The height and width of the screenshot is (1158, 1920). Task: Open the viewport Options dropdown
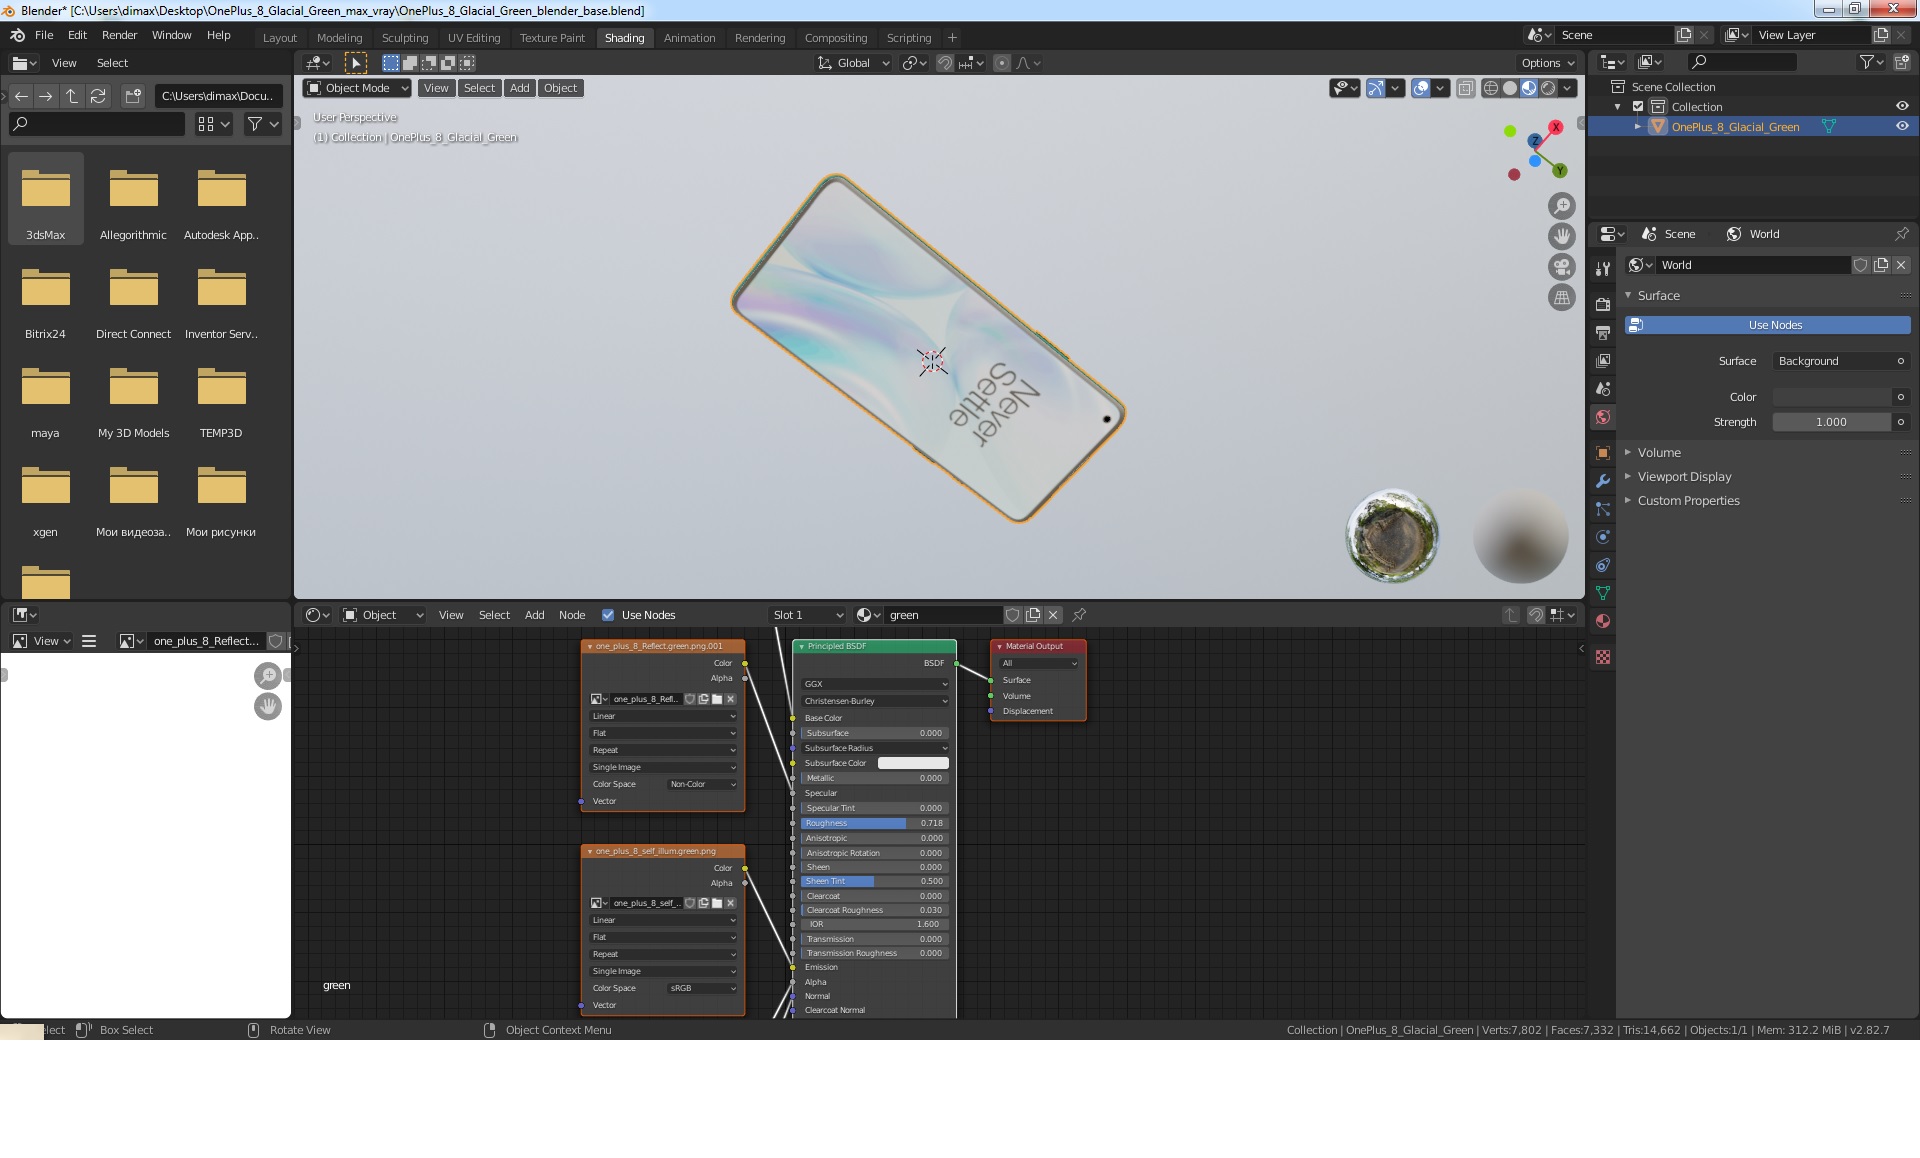pos(1548,63)
